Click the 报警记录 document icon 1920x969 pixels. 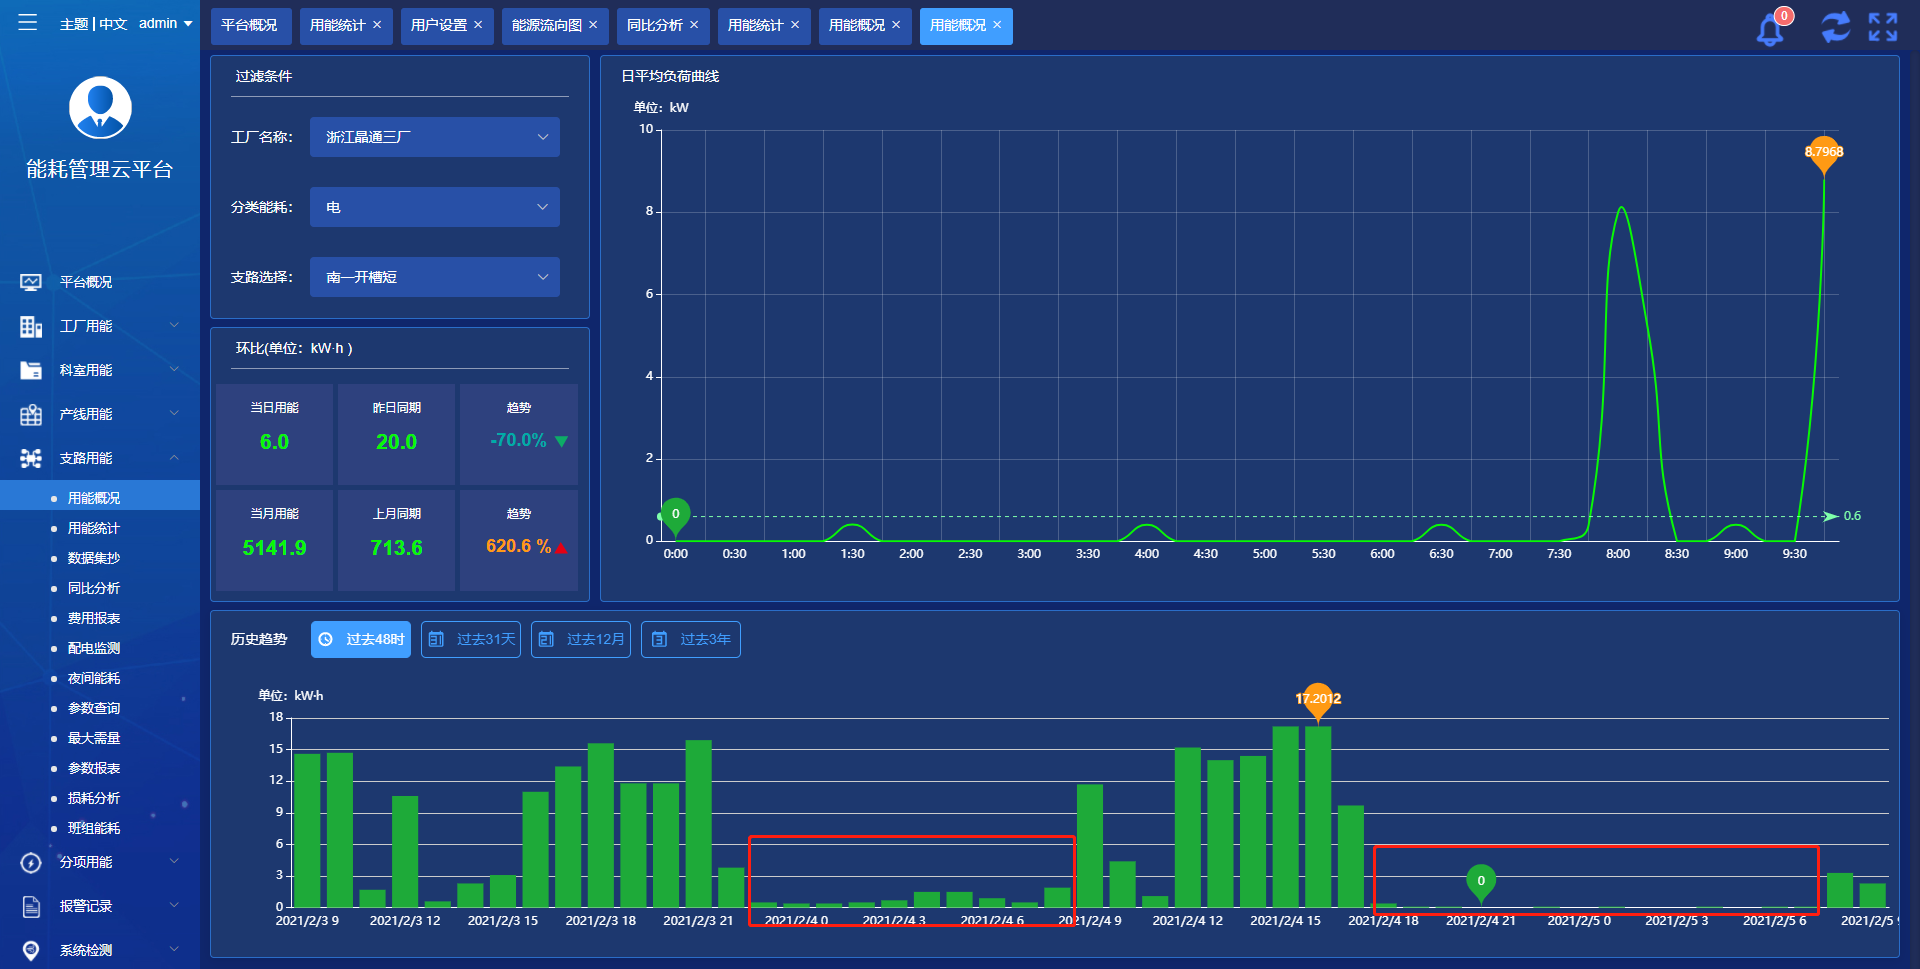point(31,906)
